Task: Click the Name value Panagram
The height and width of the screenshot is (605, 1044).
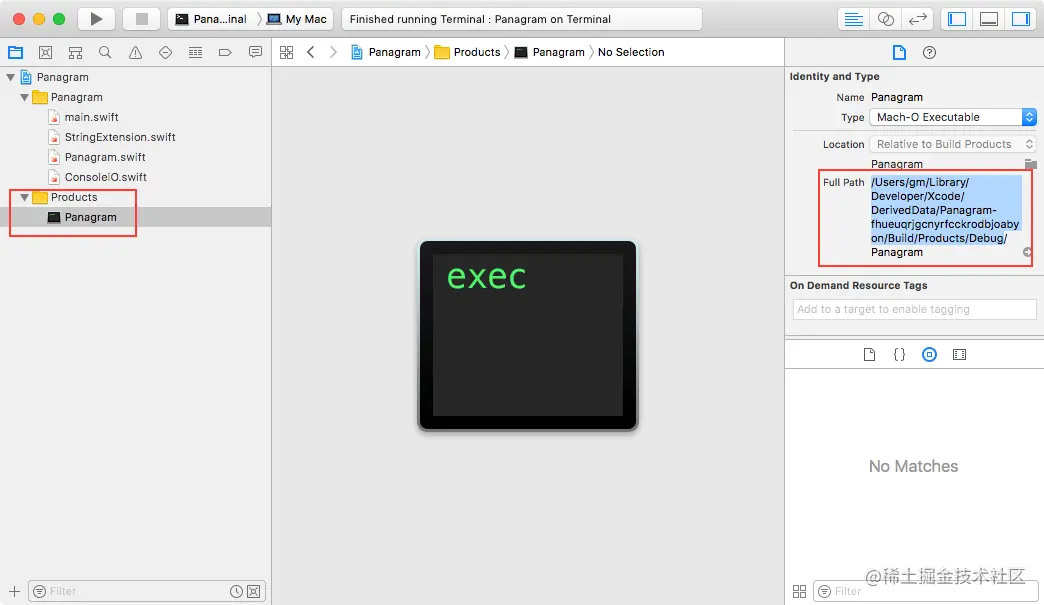Action: [897, 97]
